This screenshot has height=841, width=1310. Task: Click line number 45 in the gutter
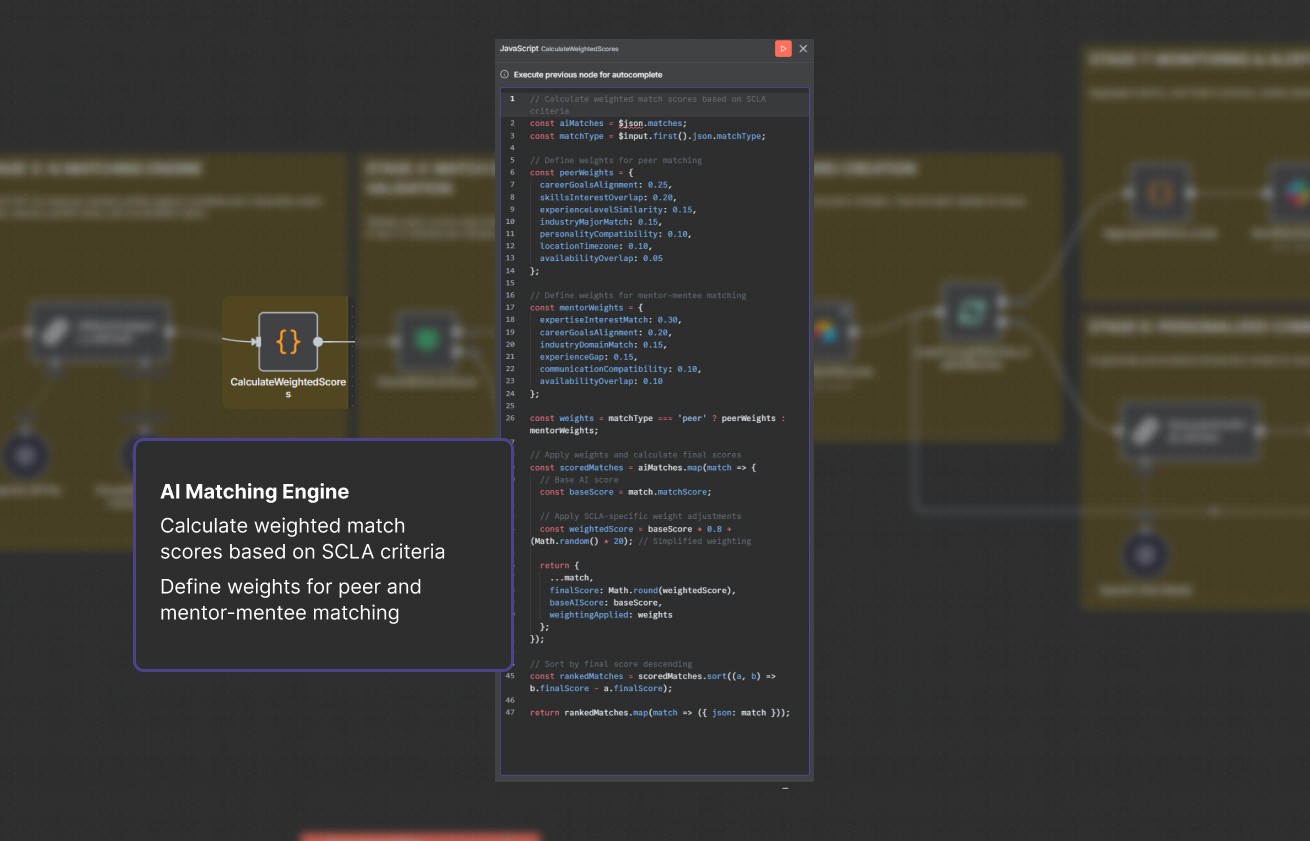[510, 676]
